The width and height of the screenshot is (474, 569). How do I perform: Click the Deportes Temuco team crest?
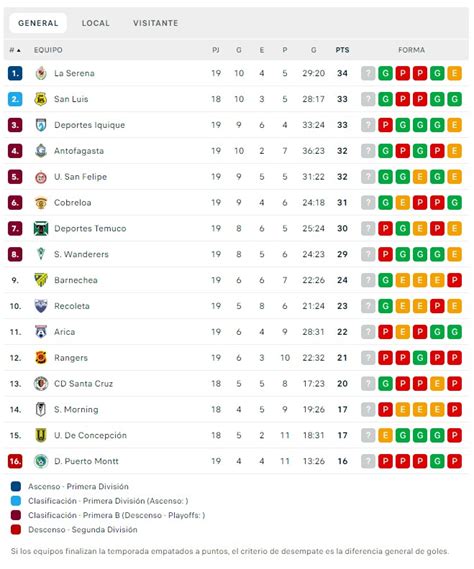point(41,228)
